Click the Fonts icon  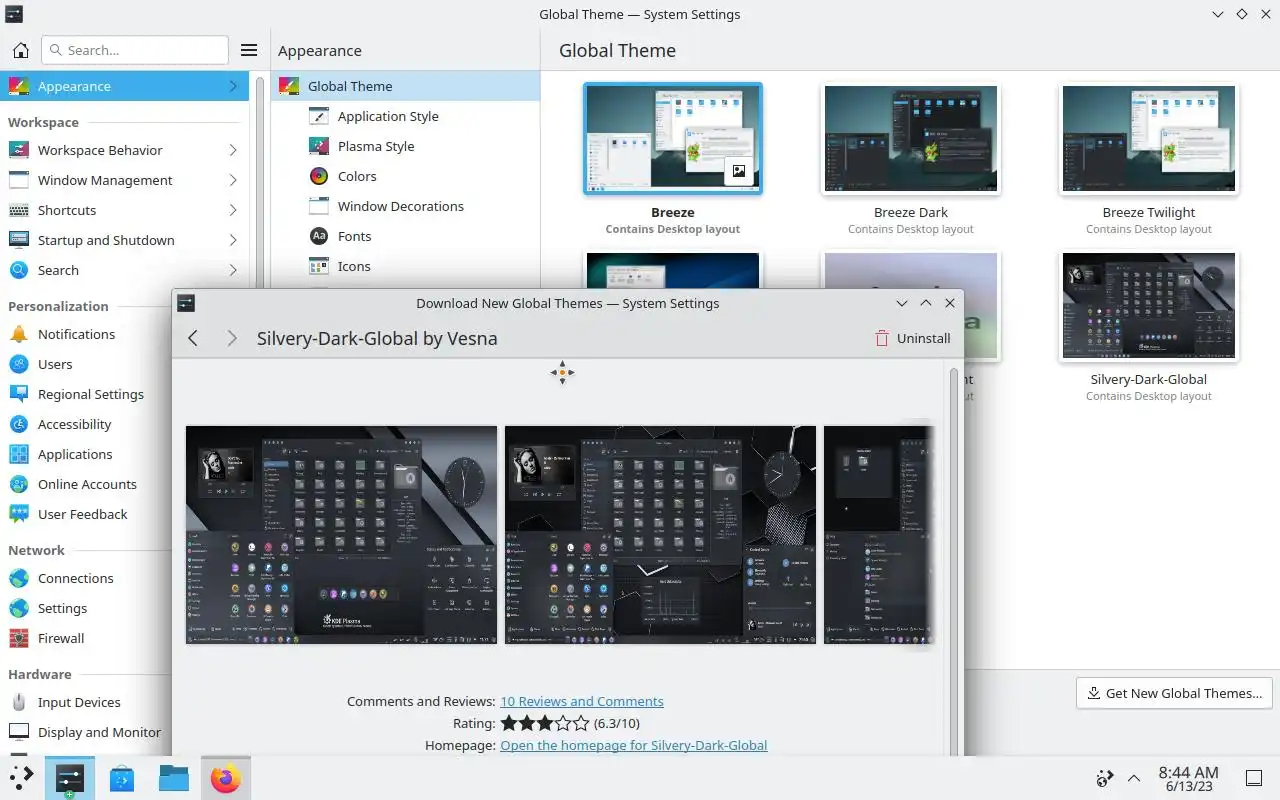click(319, 236)
